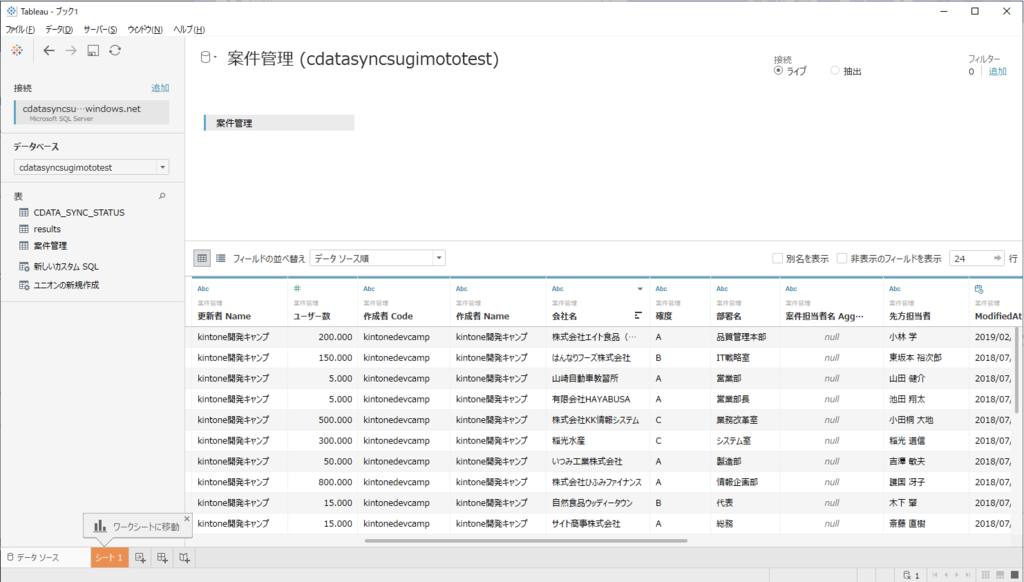1024x582 pixels.
Task: Open the 会社名 column dropdown arrow
Action: click(640, 289)
